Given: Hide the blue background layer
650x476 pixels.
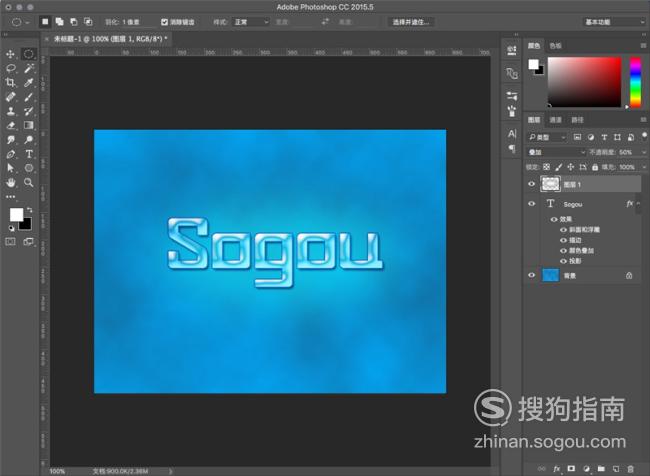Looking at the screenshot, I should (531, 275).
